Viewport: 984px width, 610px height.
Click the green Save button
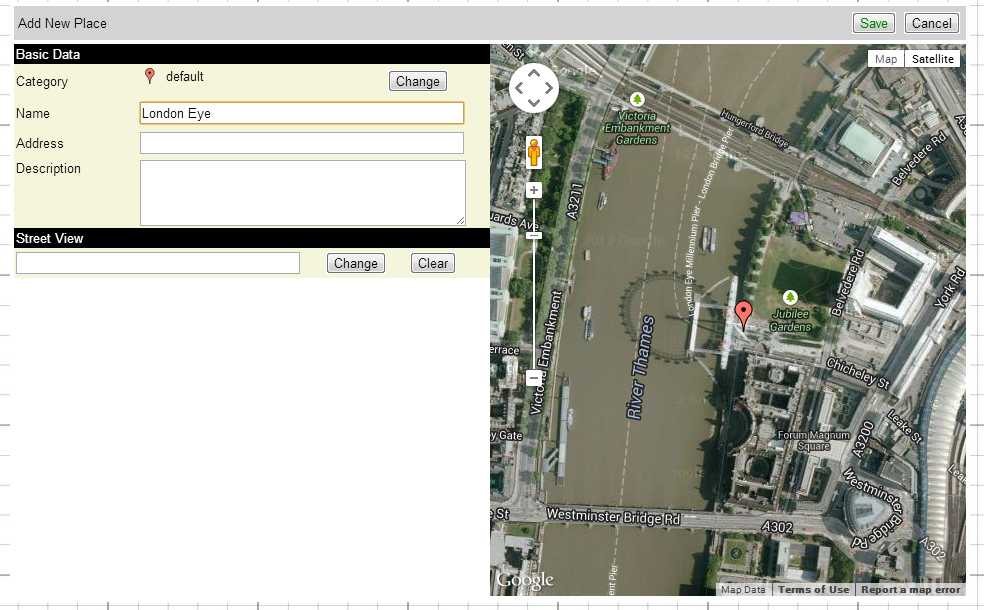[874, 23]
